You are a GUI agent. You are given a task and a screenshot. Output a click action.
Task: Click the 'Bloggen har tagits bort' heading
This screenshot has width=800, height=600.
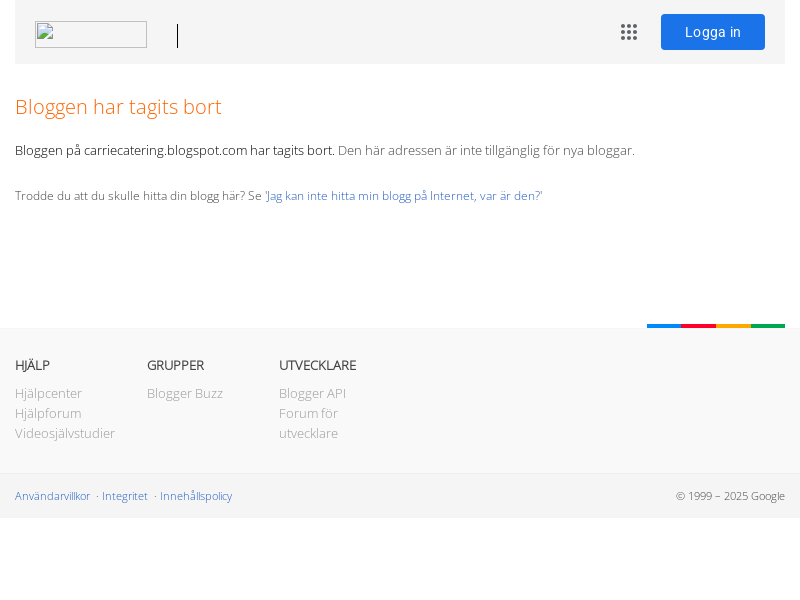(x=118, y=107)
